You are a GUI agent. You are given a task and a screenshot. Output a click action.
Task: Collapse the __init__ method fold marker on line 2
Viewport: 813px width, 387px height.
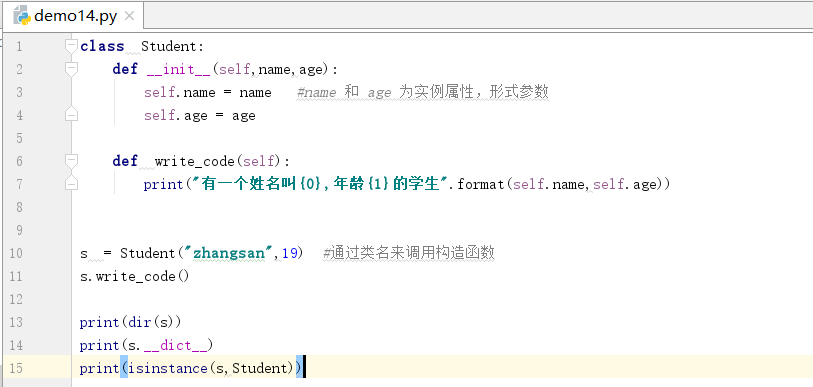[x=71, y=69]
